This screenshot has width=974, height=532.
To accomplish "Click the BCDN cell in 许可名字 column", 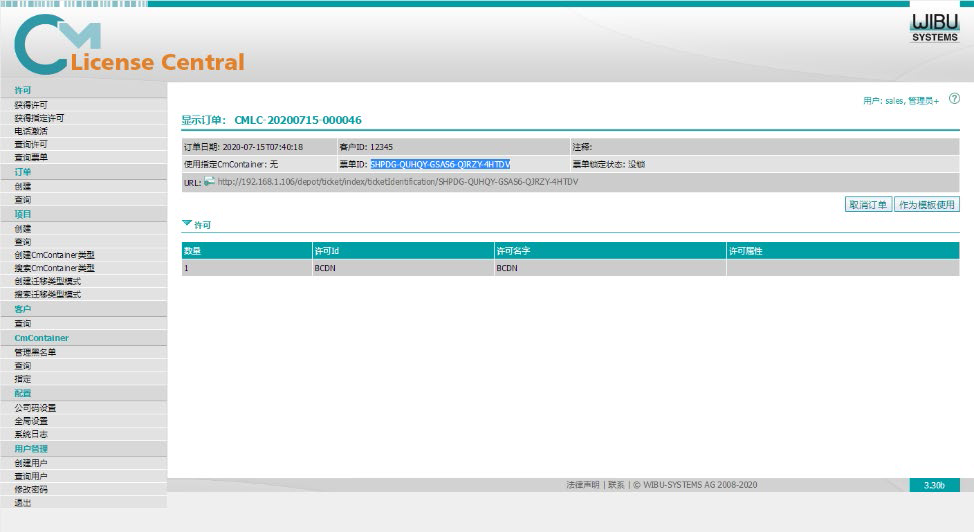I will 610,268.
